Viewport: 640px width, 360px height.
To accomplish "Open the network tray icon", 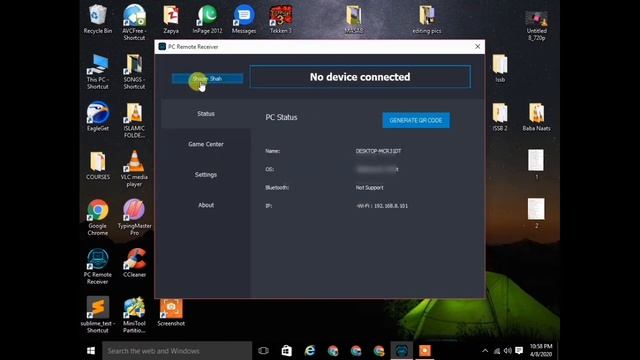I will (x=497, y=351).
